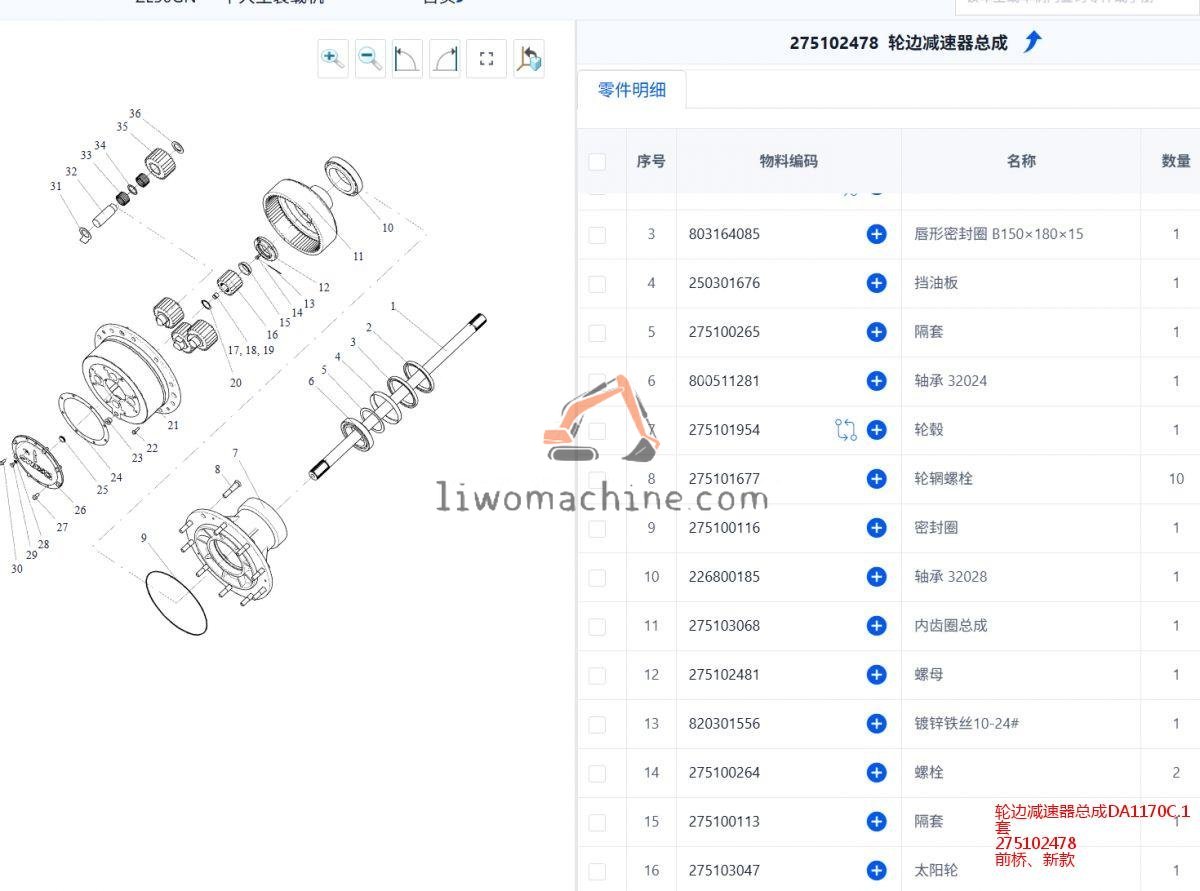The height and width of the screenshot is (891, 1200).
Task: Check the row 14 checkbox for 275100264
Action: coord(597,773)
